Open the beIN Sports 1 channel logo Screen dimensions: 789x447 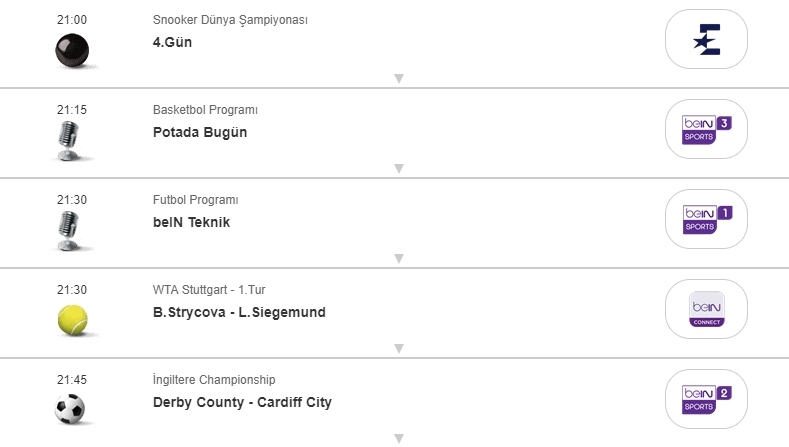click(706, 220)
